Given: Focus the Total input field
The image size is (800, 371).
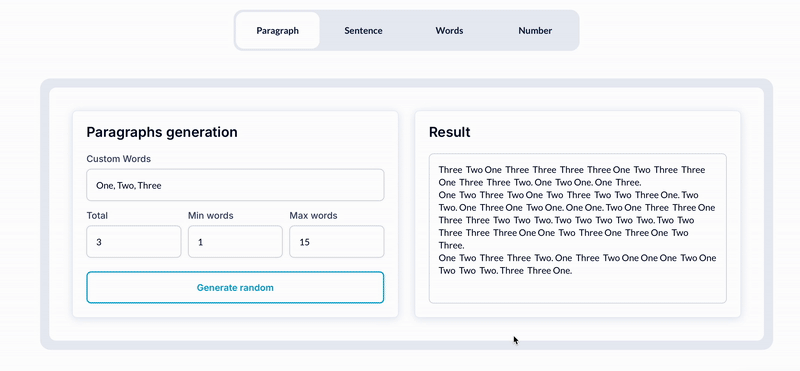Looking at the screenshot, I should (x=134, y=242).
